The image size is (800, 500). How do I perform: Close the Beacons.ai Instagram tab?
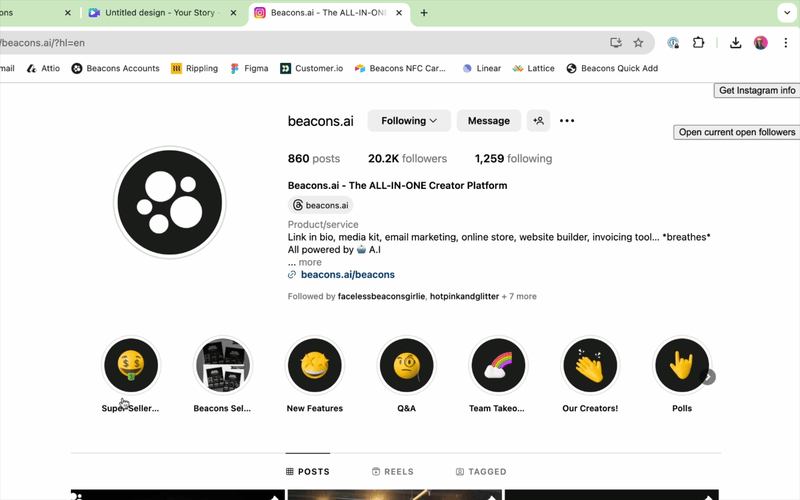399,13
